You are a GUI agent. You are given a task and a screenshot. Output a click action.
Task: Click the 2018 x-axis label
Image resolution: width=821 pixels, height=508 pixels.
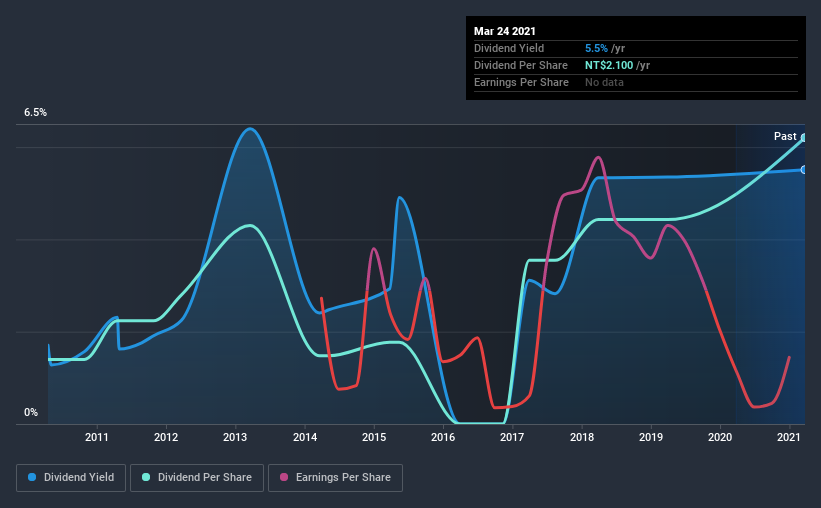582,437
